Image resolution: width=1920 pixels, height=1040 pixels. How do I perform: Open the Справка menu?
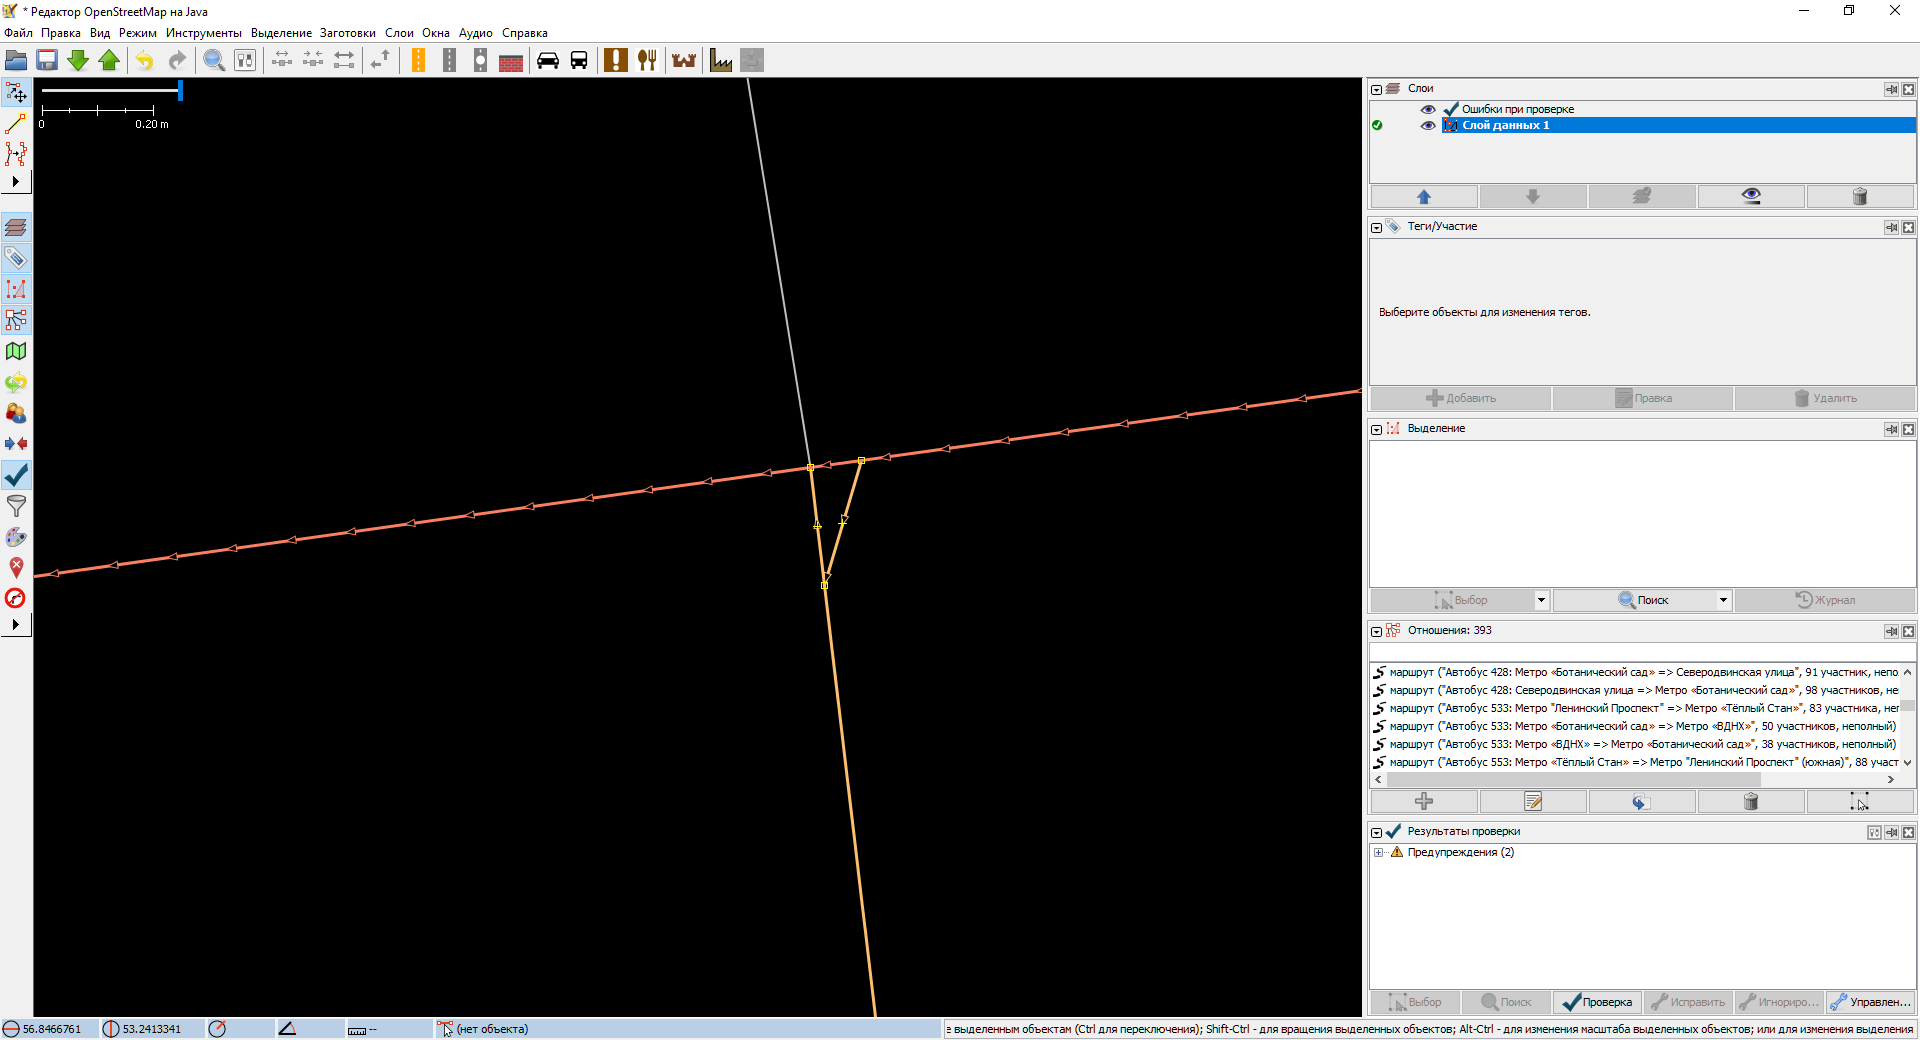(525, 33)
